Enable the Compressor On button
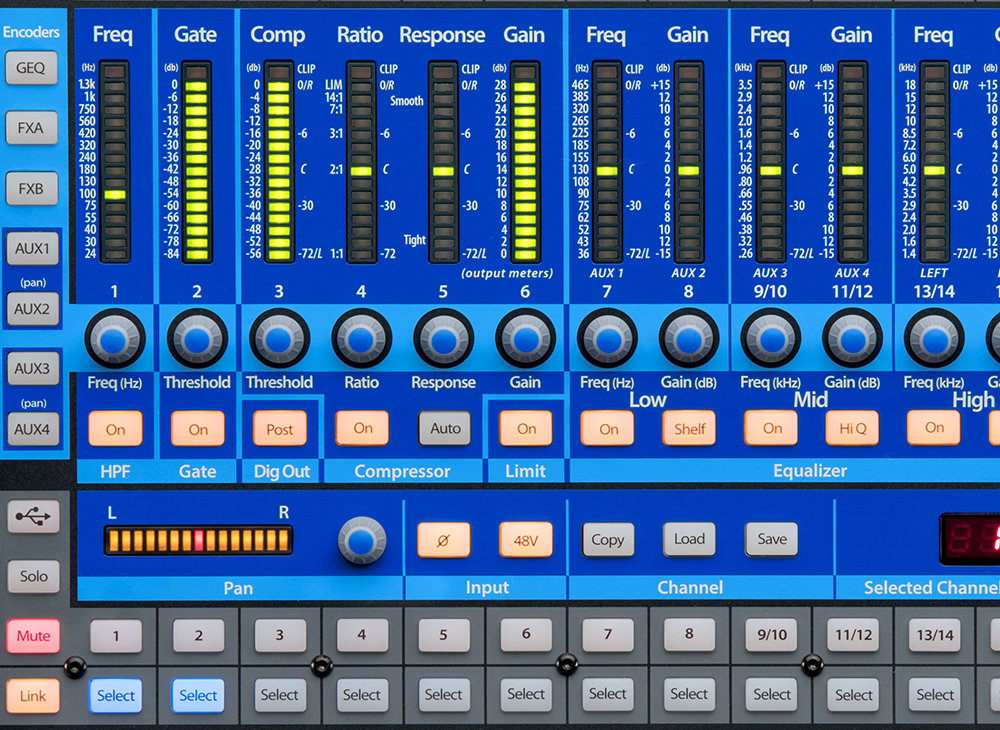The width and height of the screenshot is (1000, 730). 361,428
